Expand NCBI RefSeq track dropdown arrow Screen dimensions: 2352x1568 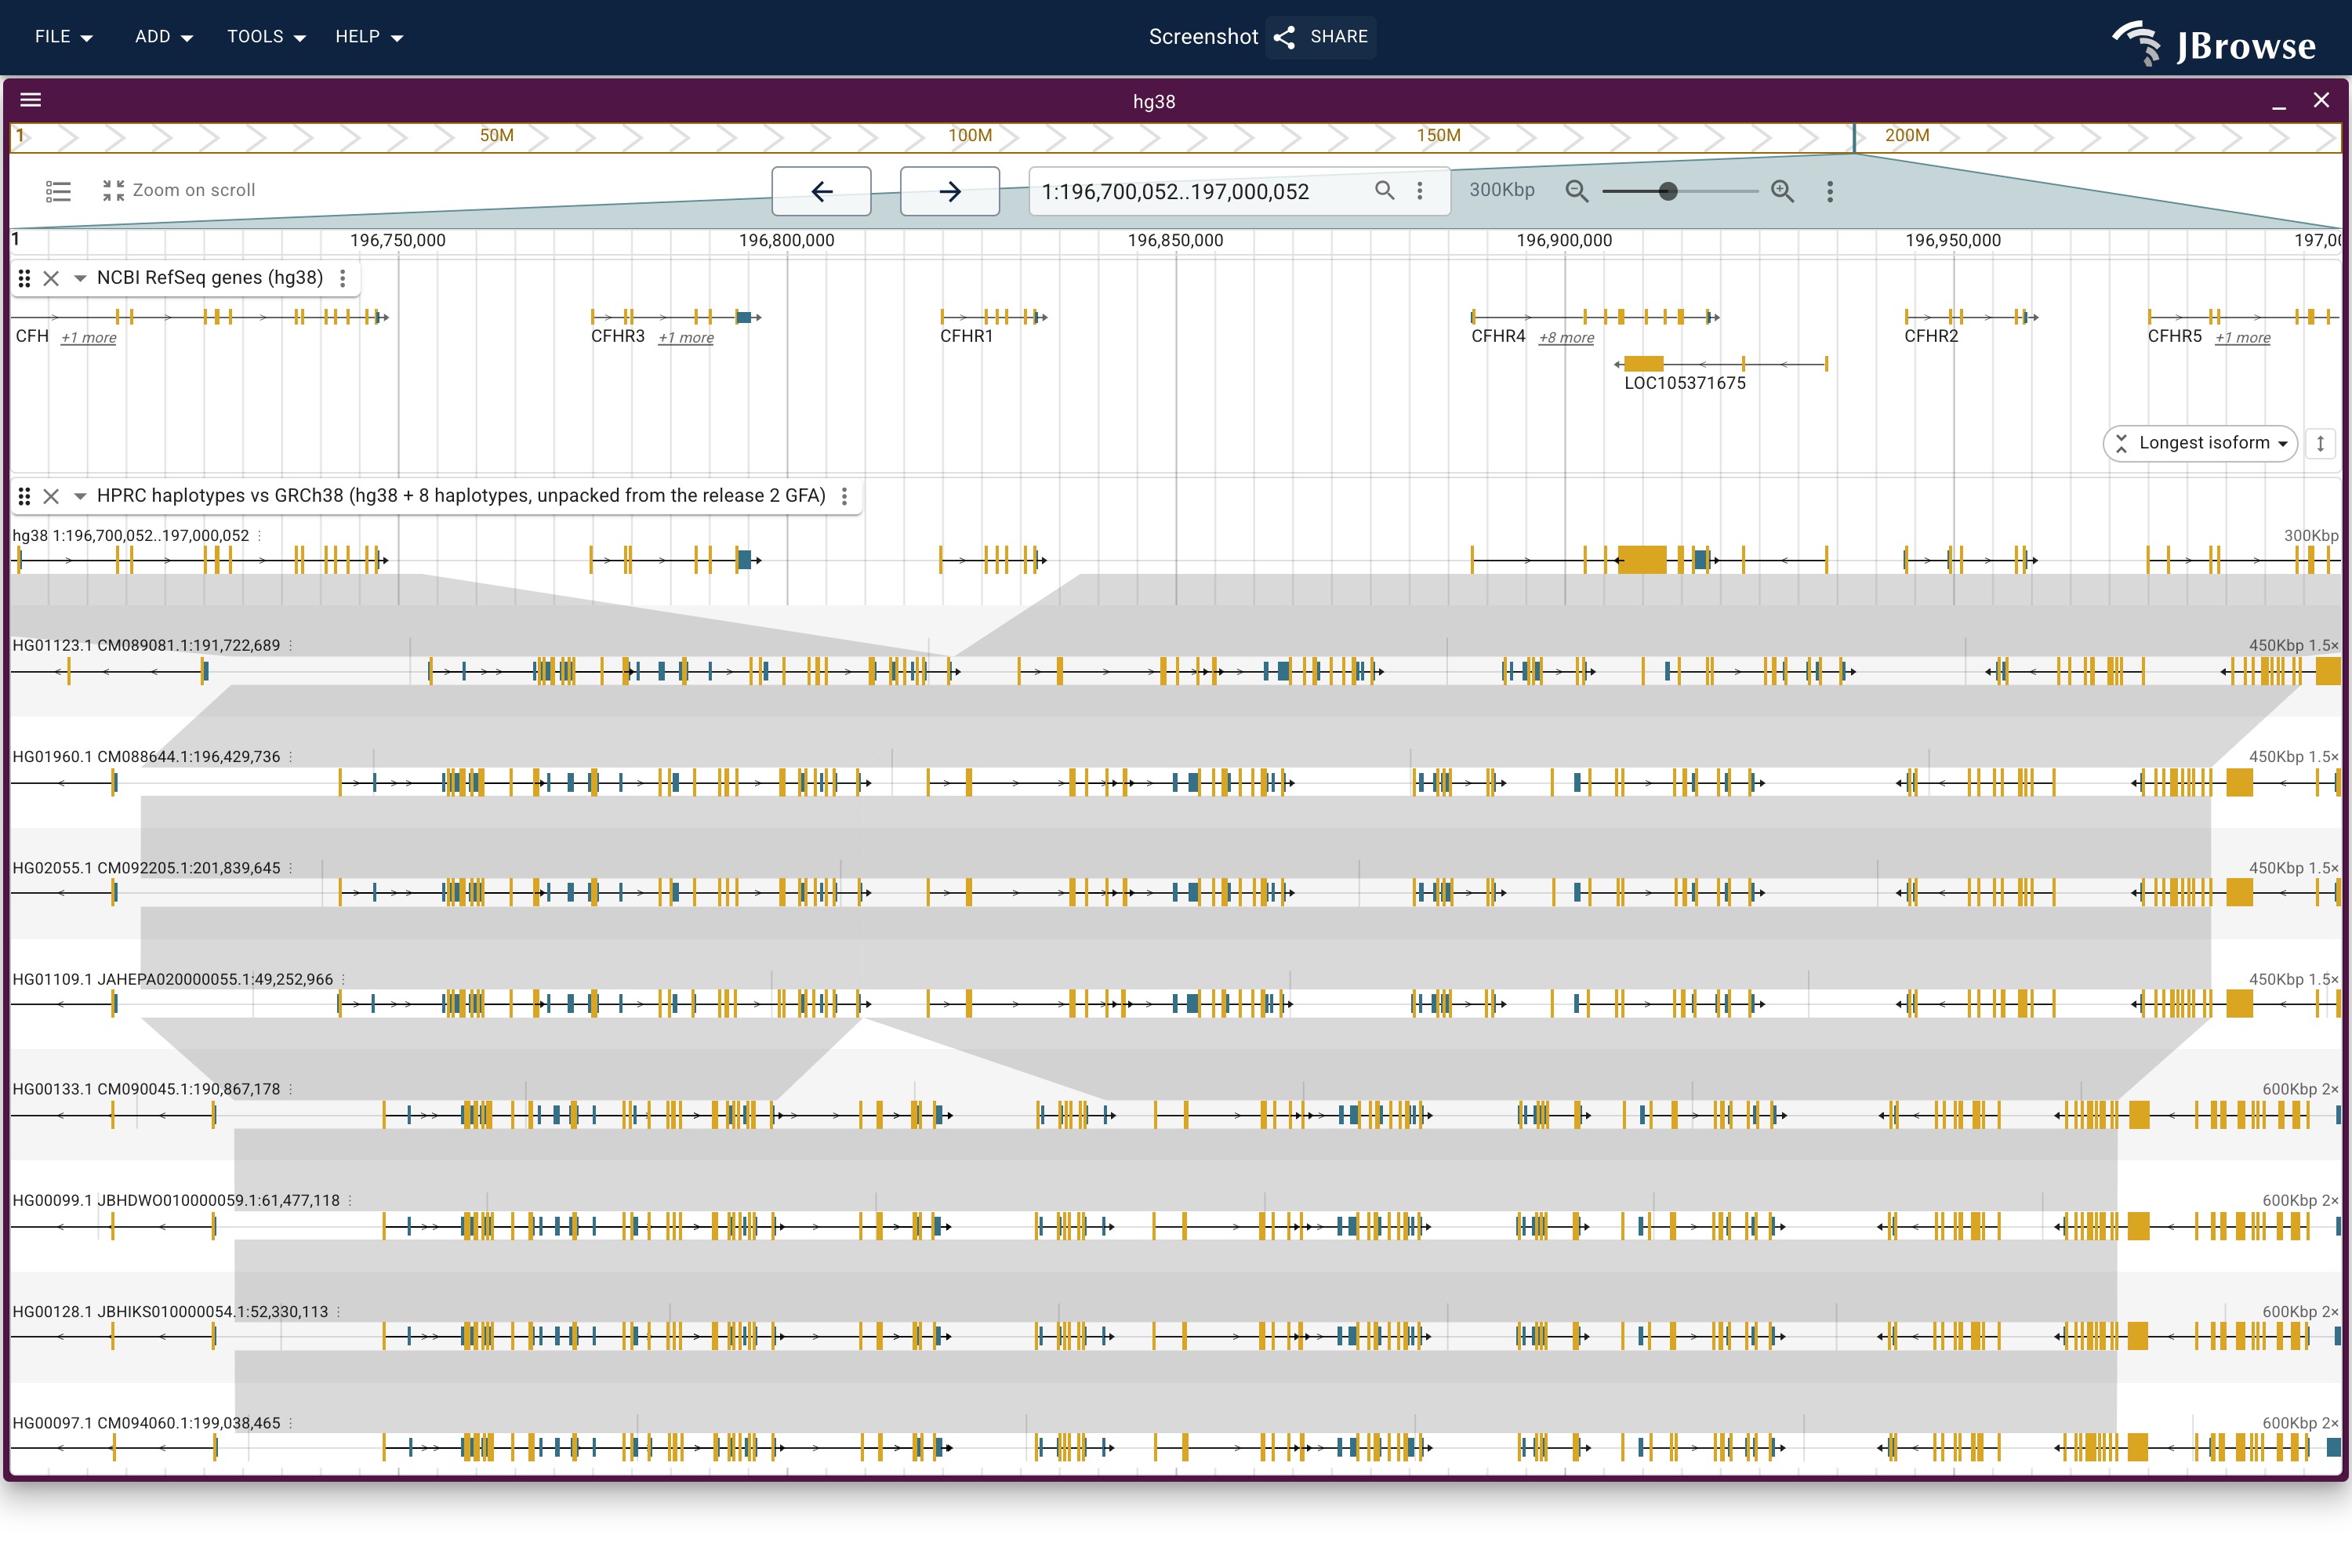tap(80, 278)
